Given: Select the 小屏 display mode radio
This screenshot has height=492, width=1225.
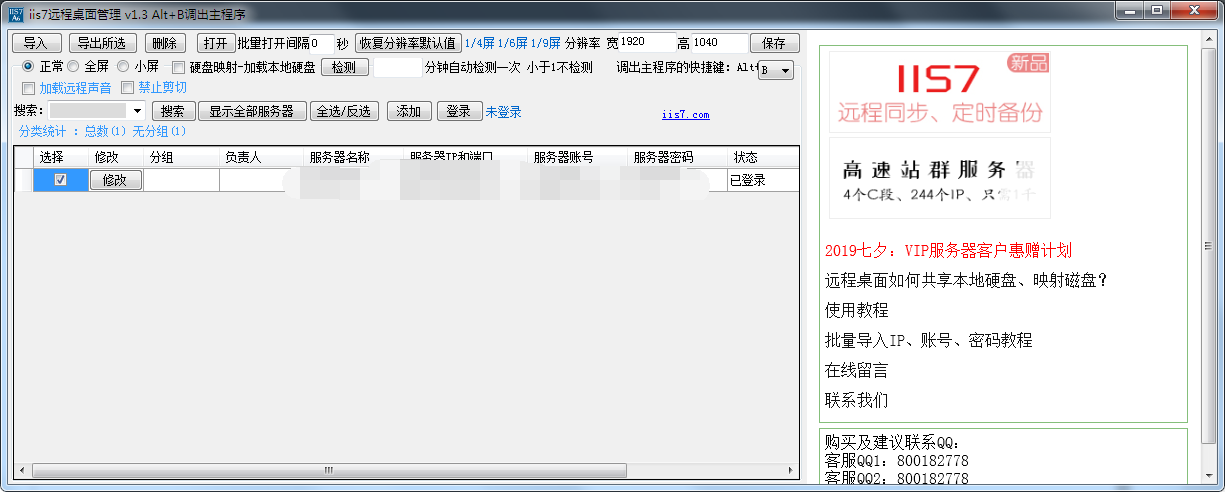Looking at the screenshot, I should pyautogui.click(x=123, y=67).
